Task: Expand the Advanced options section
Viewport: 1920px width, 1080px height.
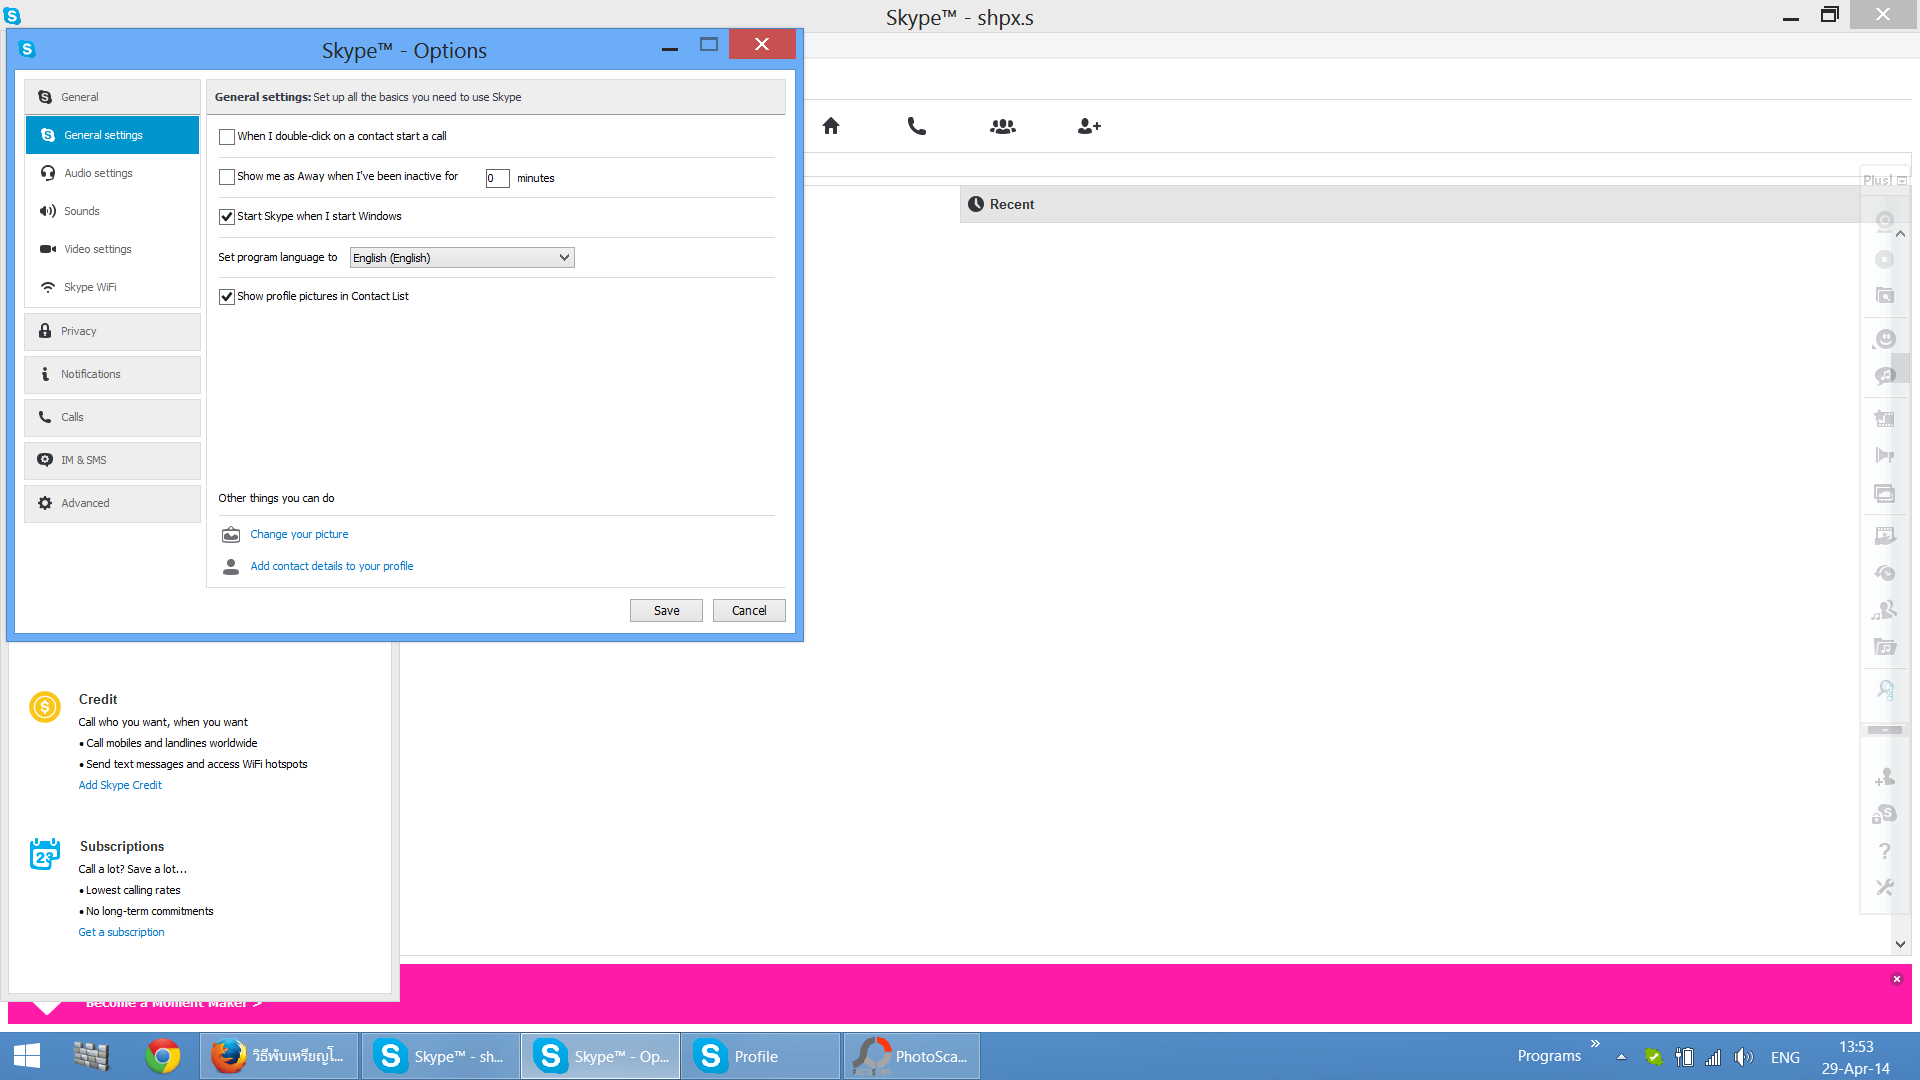Action: click(112, 503)
